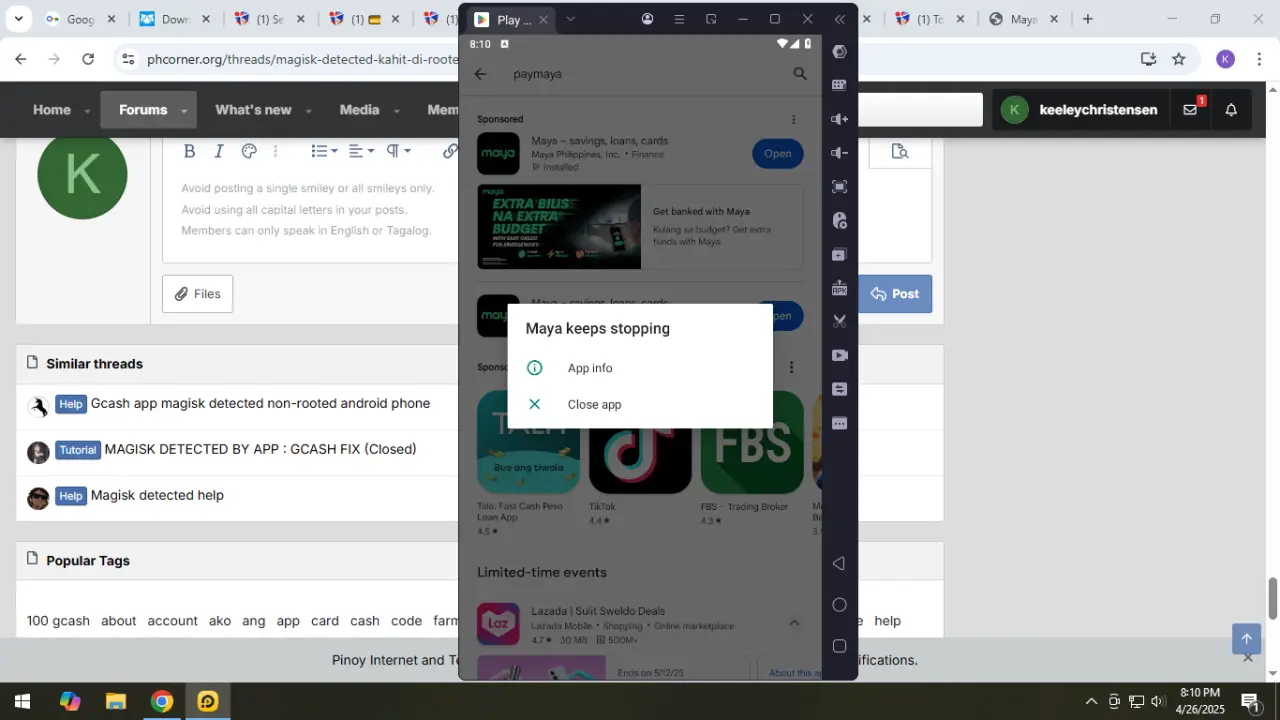
Task: Open forum inbox envelope icon
Action: [x=1190, y=110]
